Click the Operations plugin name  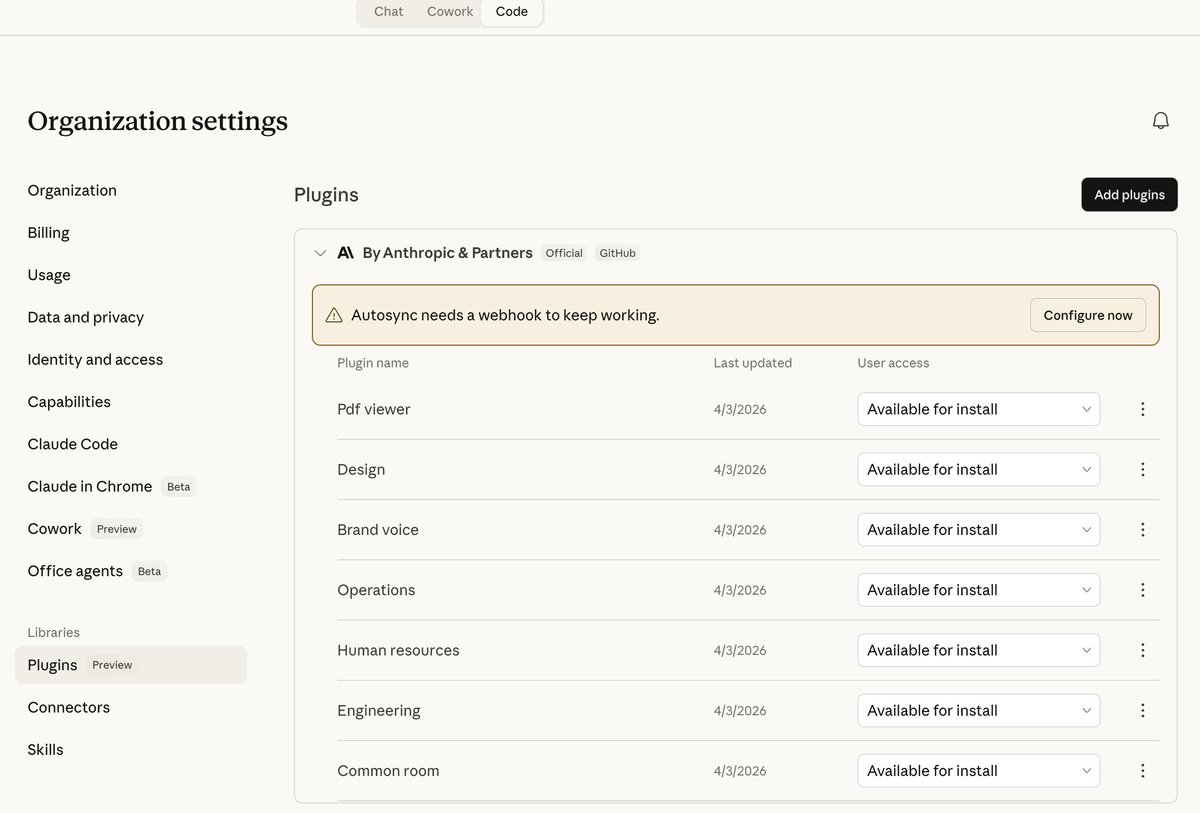coord(376,590)
